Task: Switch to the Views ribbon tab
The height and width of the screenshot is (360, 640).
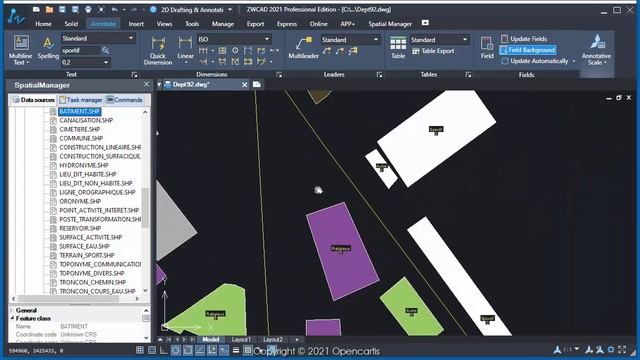Action: point(164,24)
